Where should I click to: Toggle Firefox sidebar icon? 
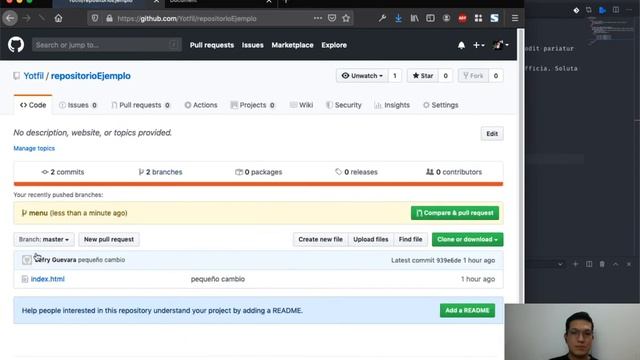(430, 18)
